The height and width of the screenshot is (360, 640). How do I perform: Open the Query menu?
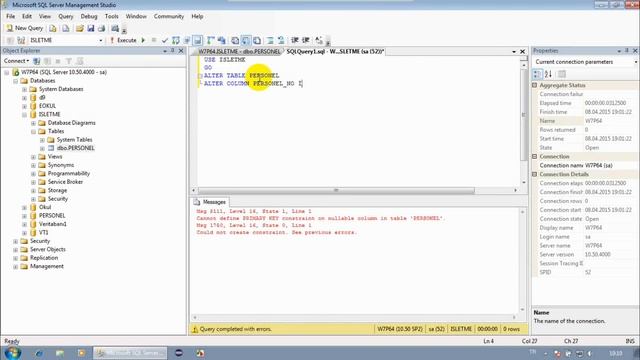tap(66, 16)
